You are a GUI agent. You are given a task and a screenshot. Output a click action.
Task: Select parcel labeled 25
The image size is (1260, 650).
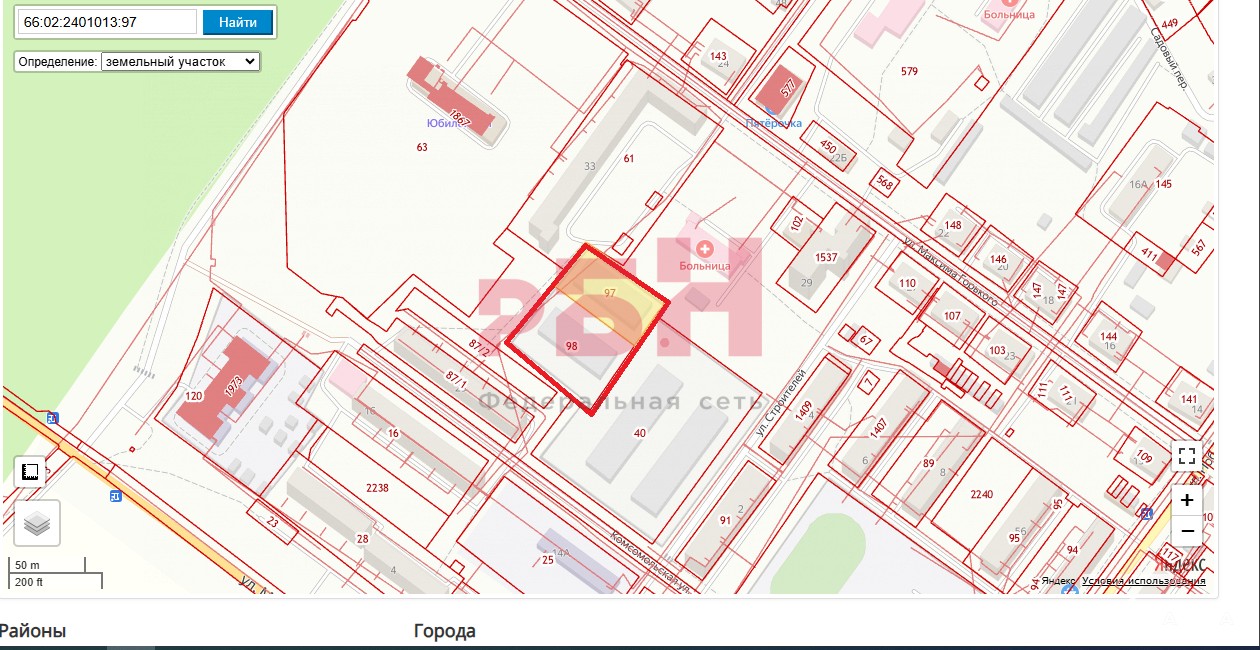click(x=547, y=560)
